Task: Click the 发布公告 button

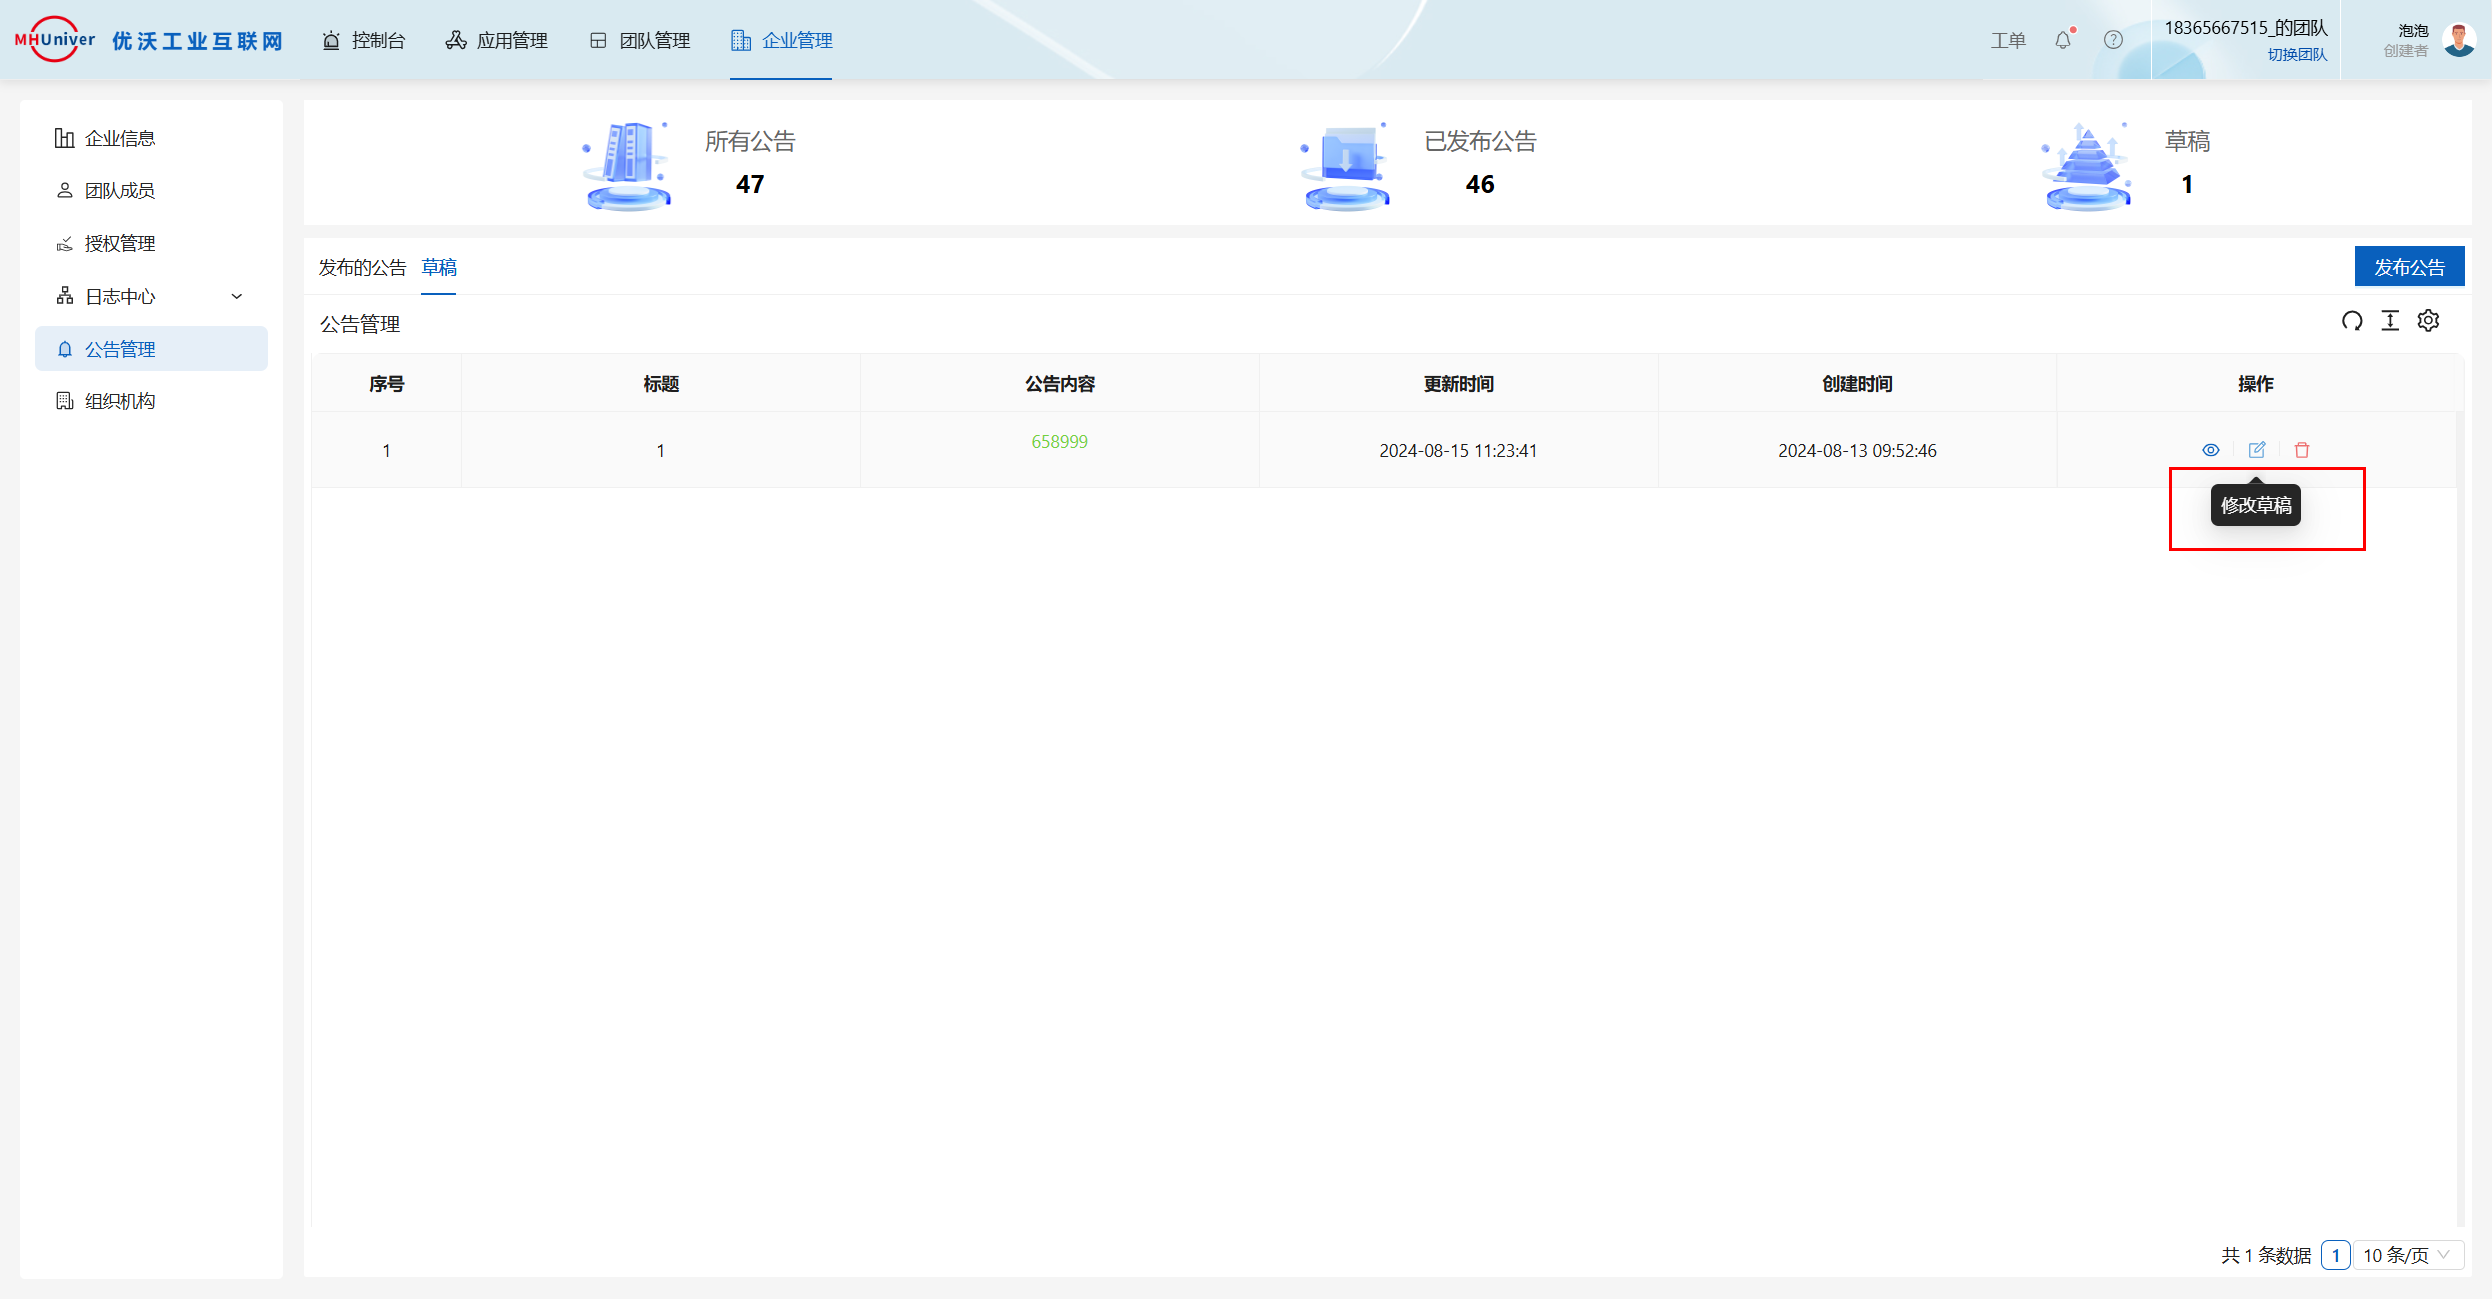Action: click(2409, 267)
